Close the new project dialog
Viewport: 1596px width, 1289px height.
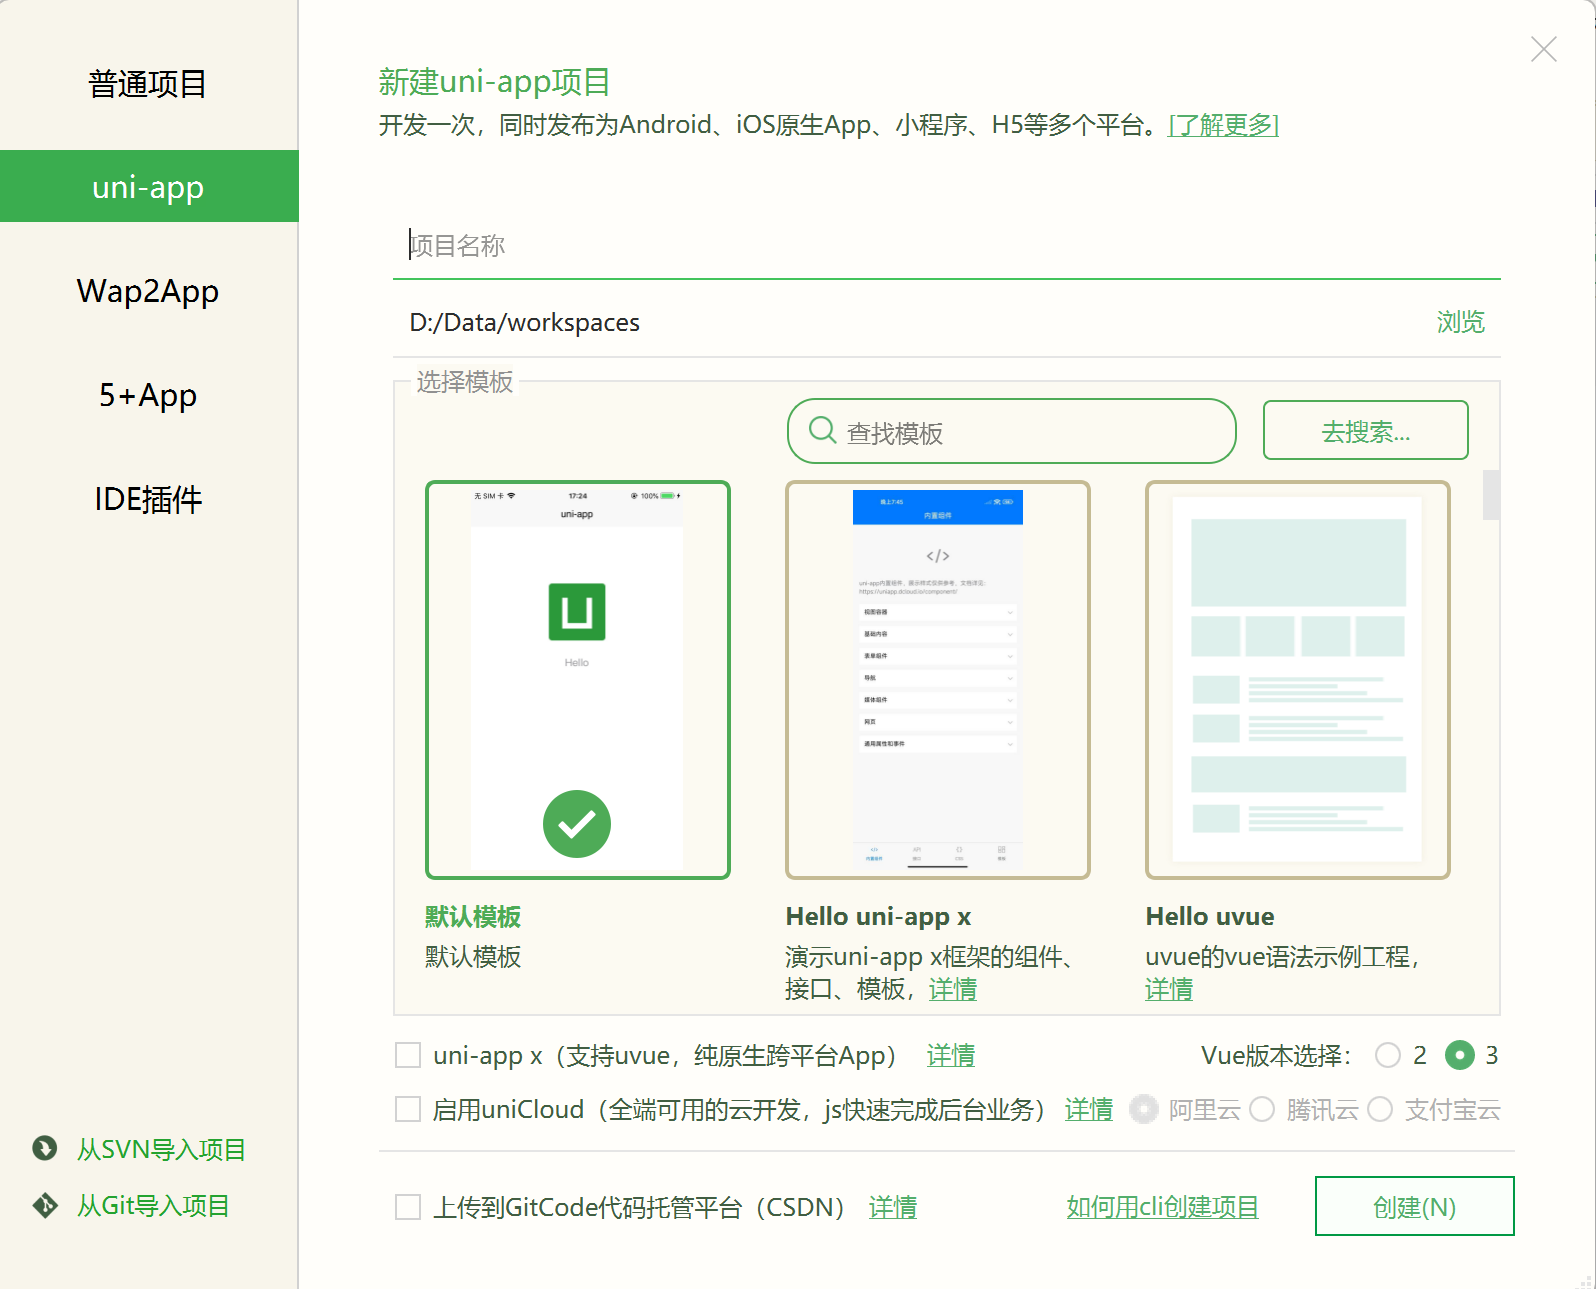[x=1543, y=49]
